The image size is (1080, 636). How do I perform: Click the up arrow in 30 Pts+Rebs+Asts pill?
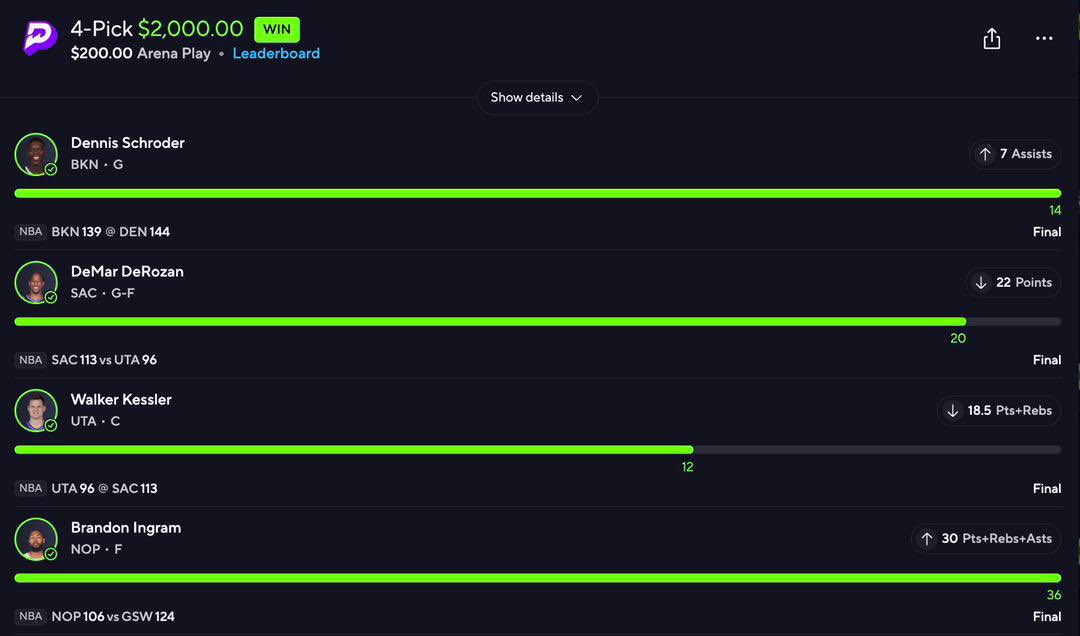927,539
